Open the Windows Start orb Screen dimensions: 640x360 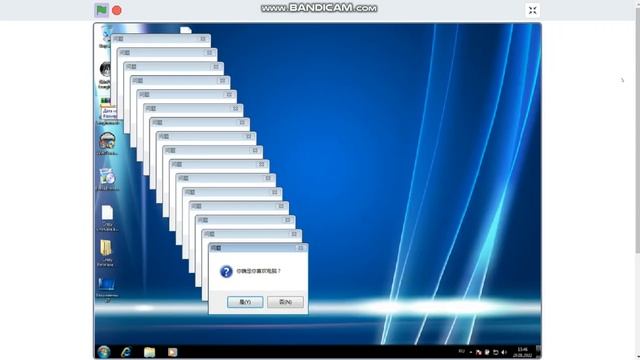point(104,352)
